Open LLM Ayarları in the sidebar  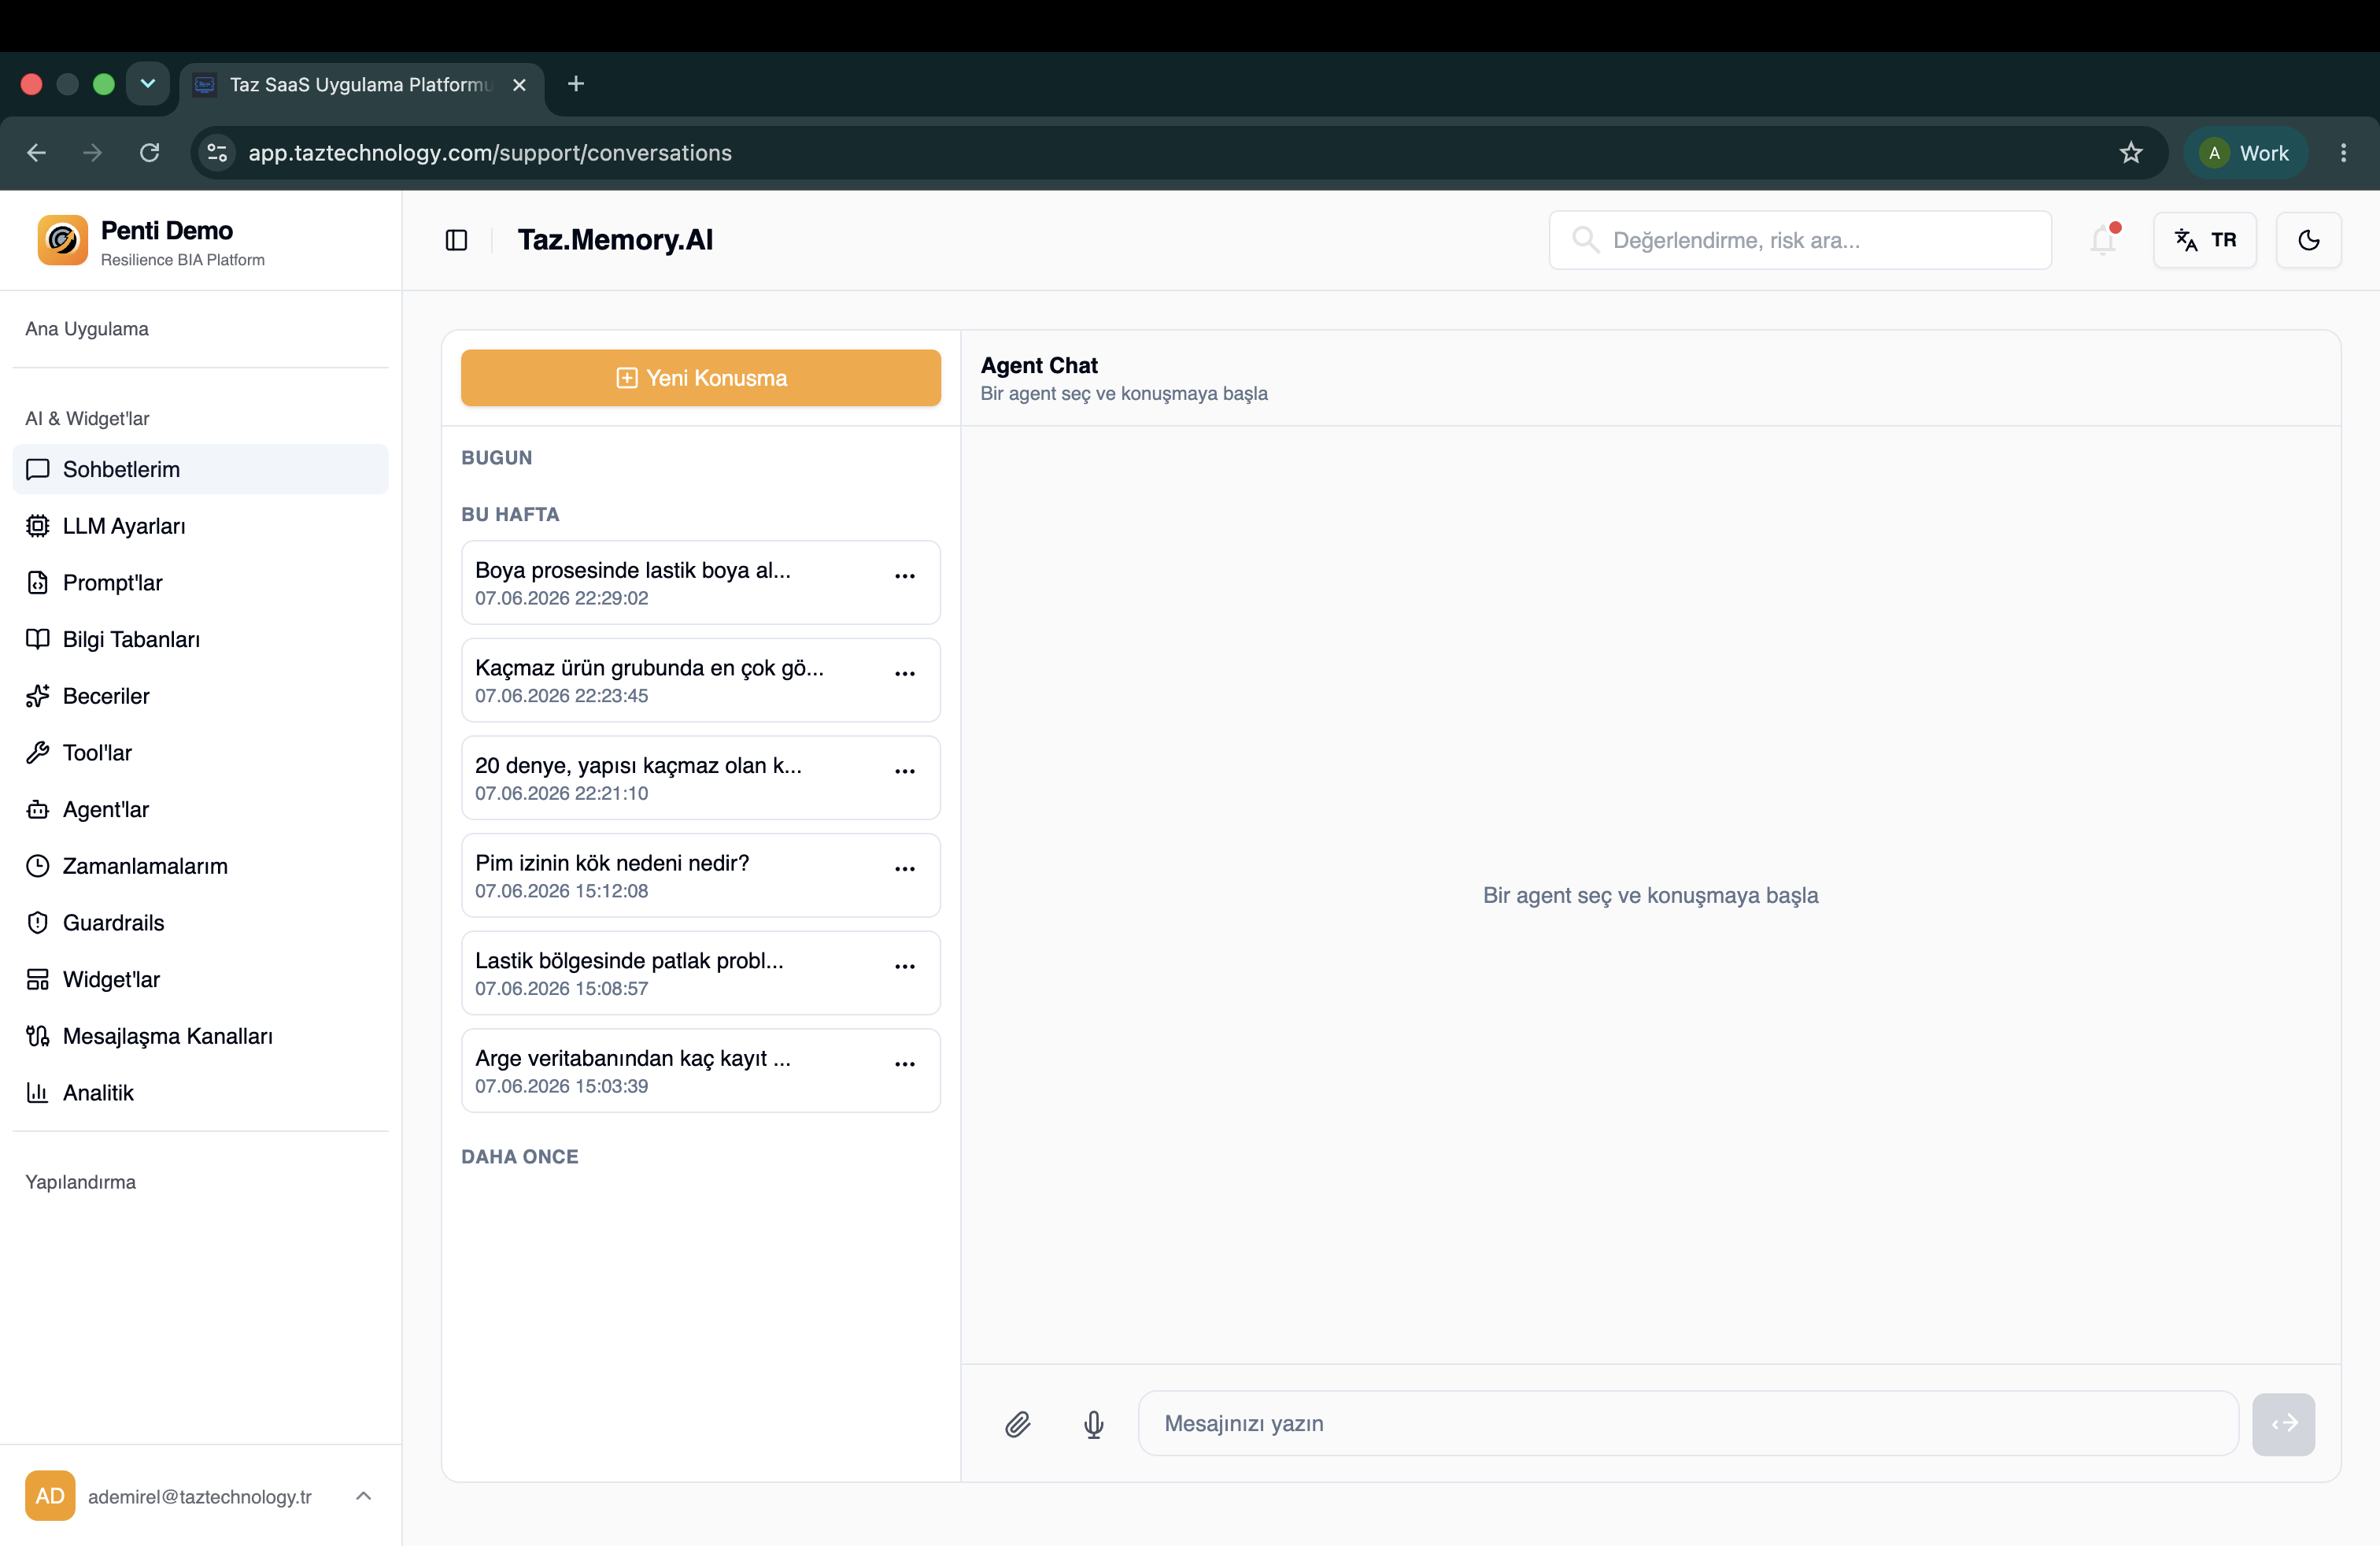[x=201, y=526]
